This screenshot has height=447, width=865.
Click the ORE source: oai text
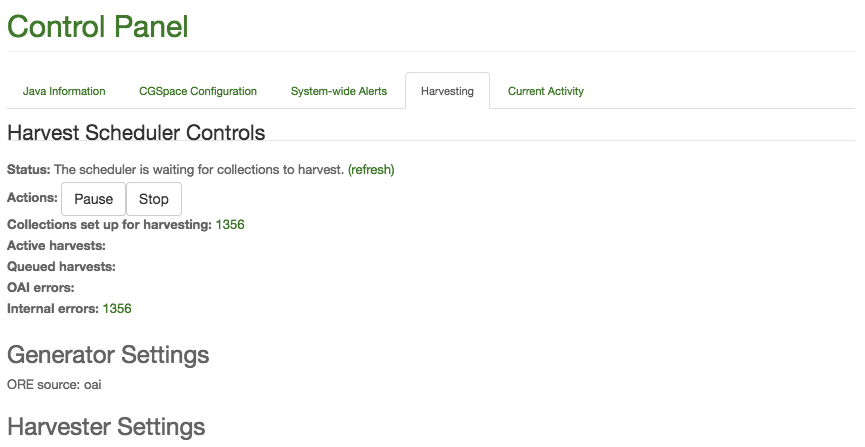[55, 385]
